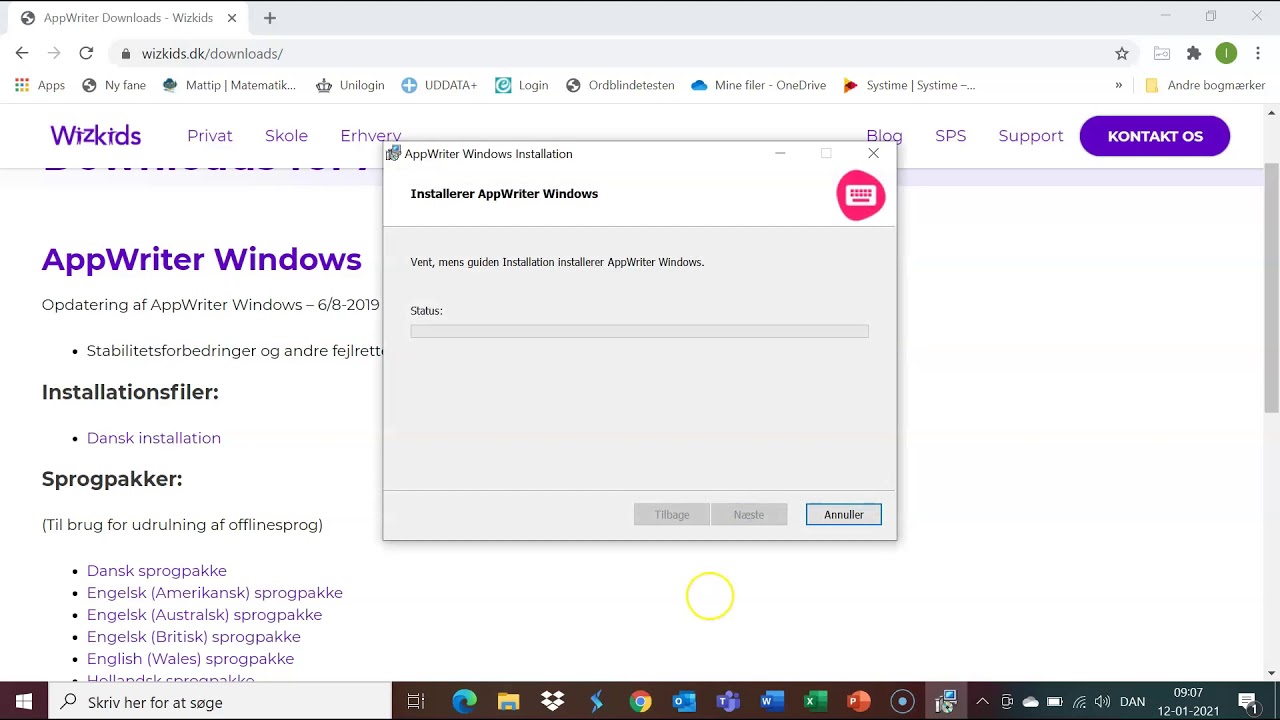
Task: Open the Ordblindetesten bookmark
Action: [620, 85]
